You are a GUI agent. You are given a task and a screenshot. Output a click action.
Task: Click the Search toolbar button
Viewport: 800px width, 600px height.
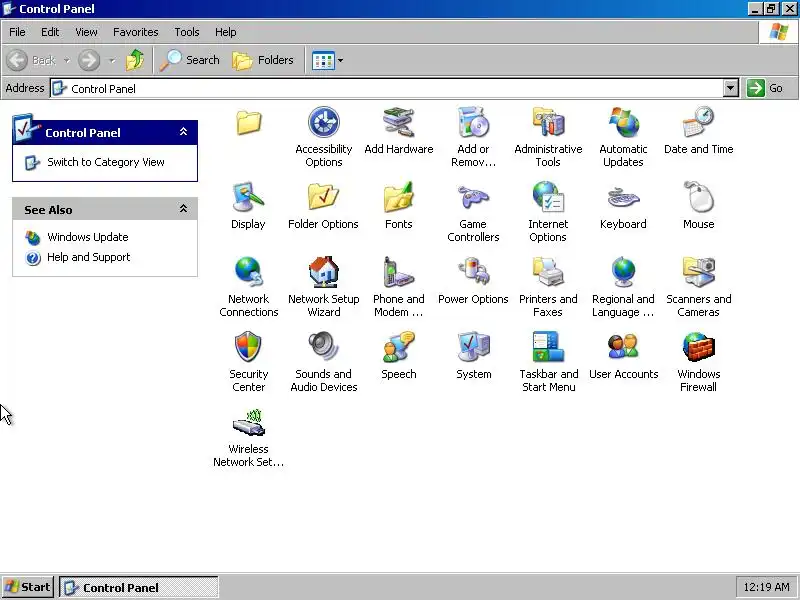coord(189,60)
